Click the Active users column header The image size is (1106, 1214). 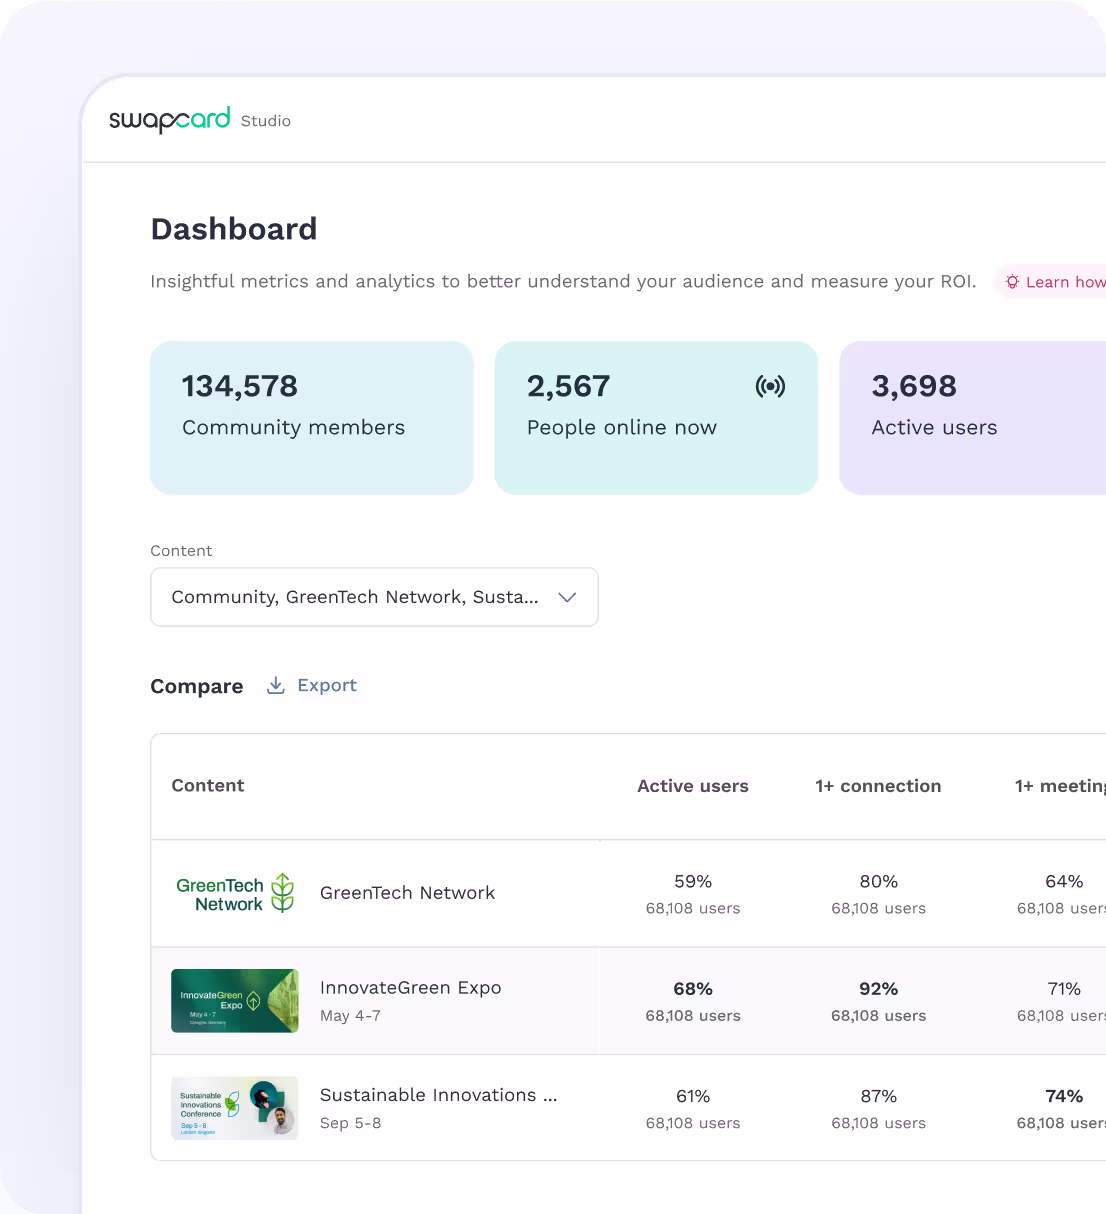tap(692, 786)
